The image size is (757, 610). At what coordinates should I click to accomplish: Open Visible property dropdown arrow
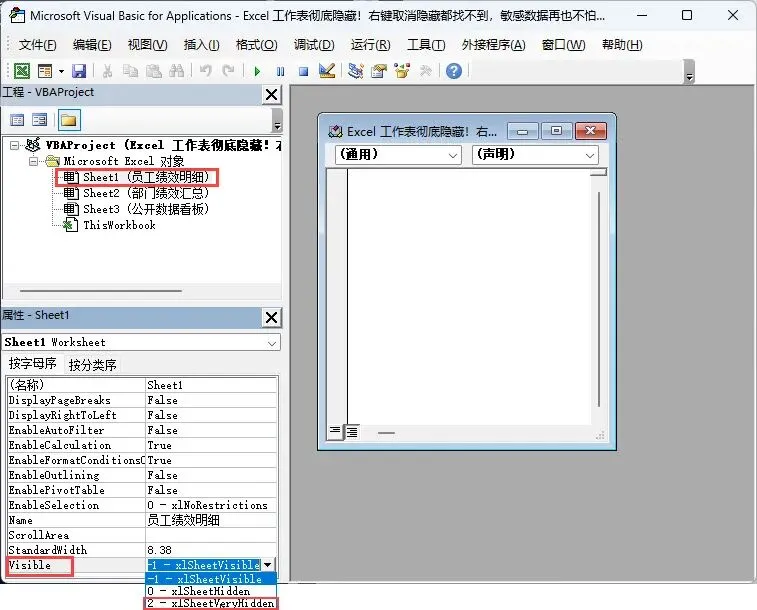(x=268, y=565)
